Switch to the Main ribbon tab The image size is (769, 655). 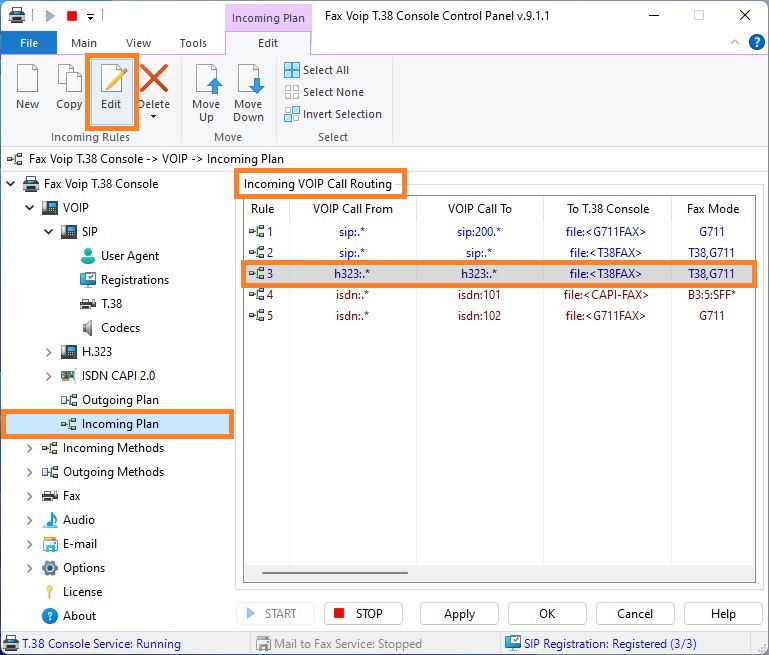coord(84,43)
